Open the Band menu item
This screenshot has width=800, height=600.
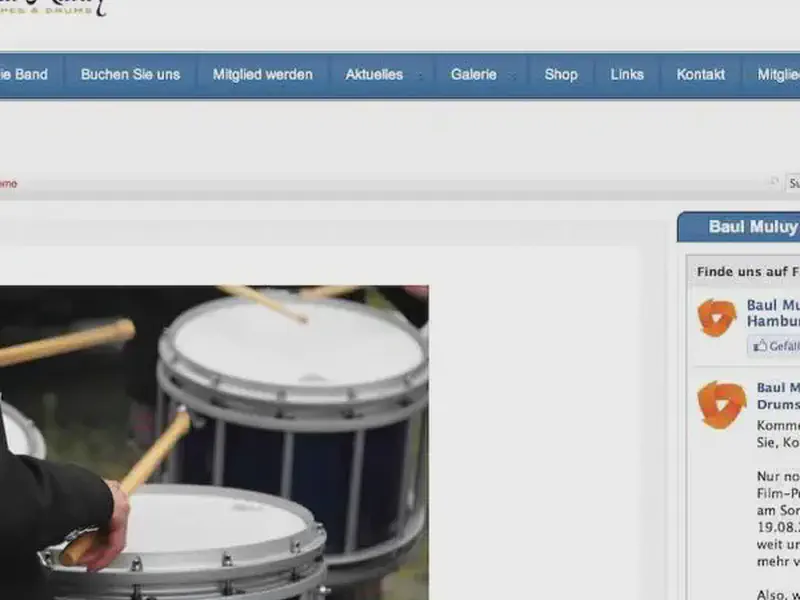(23, 74)
